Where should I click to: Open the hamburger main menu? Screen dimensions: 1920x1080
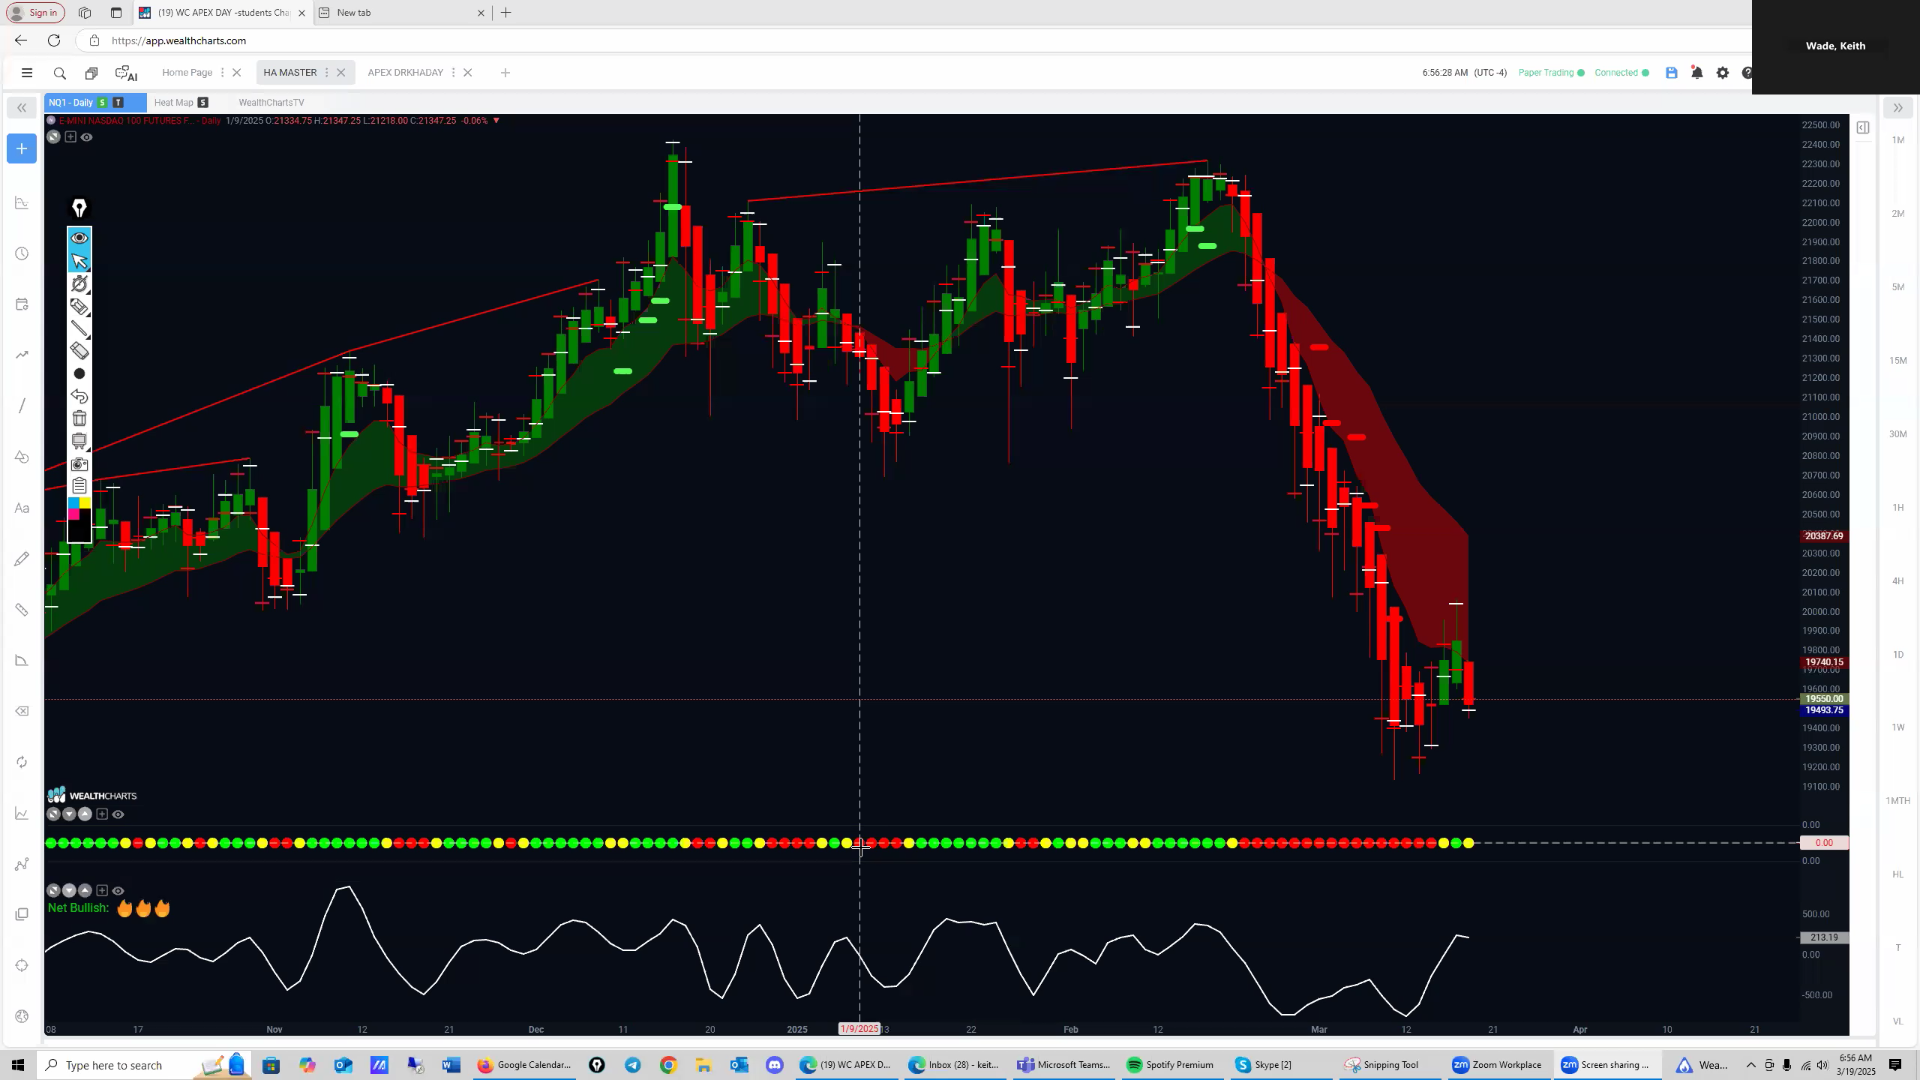pyautogui.click(x=27, y=73)
